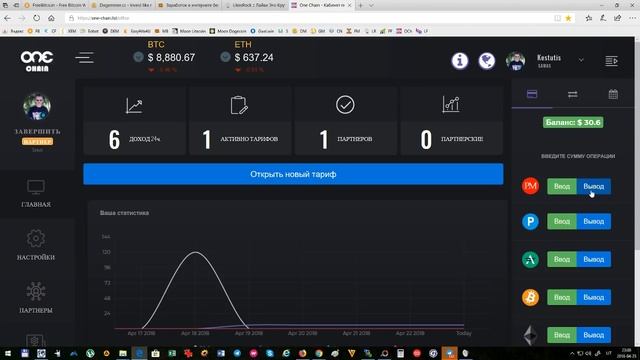The height and width of the screenshot is (360, 640).
Task: Click Вывод for Ethereum
Action: click(x=594, y=335)
